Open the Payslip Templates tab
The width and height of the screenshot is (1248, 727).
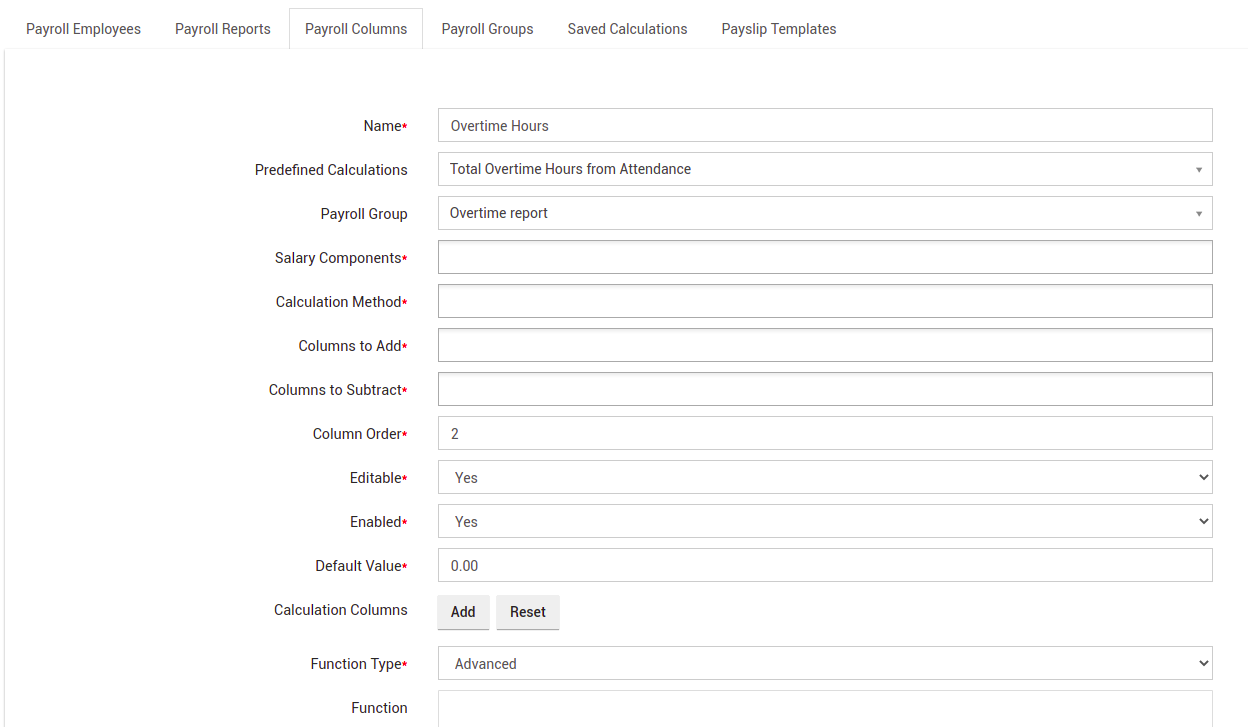(x=779, y=29)
